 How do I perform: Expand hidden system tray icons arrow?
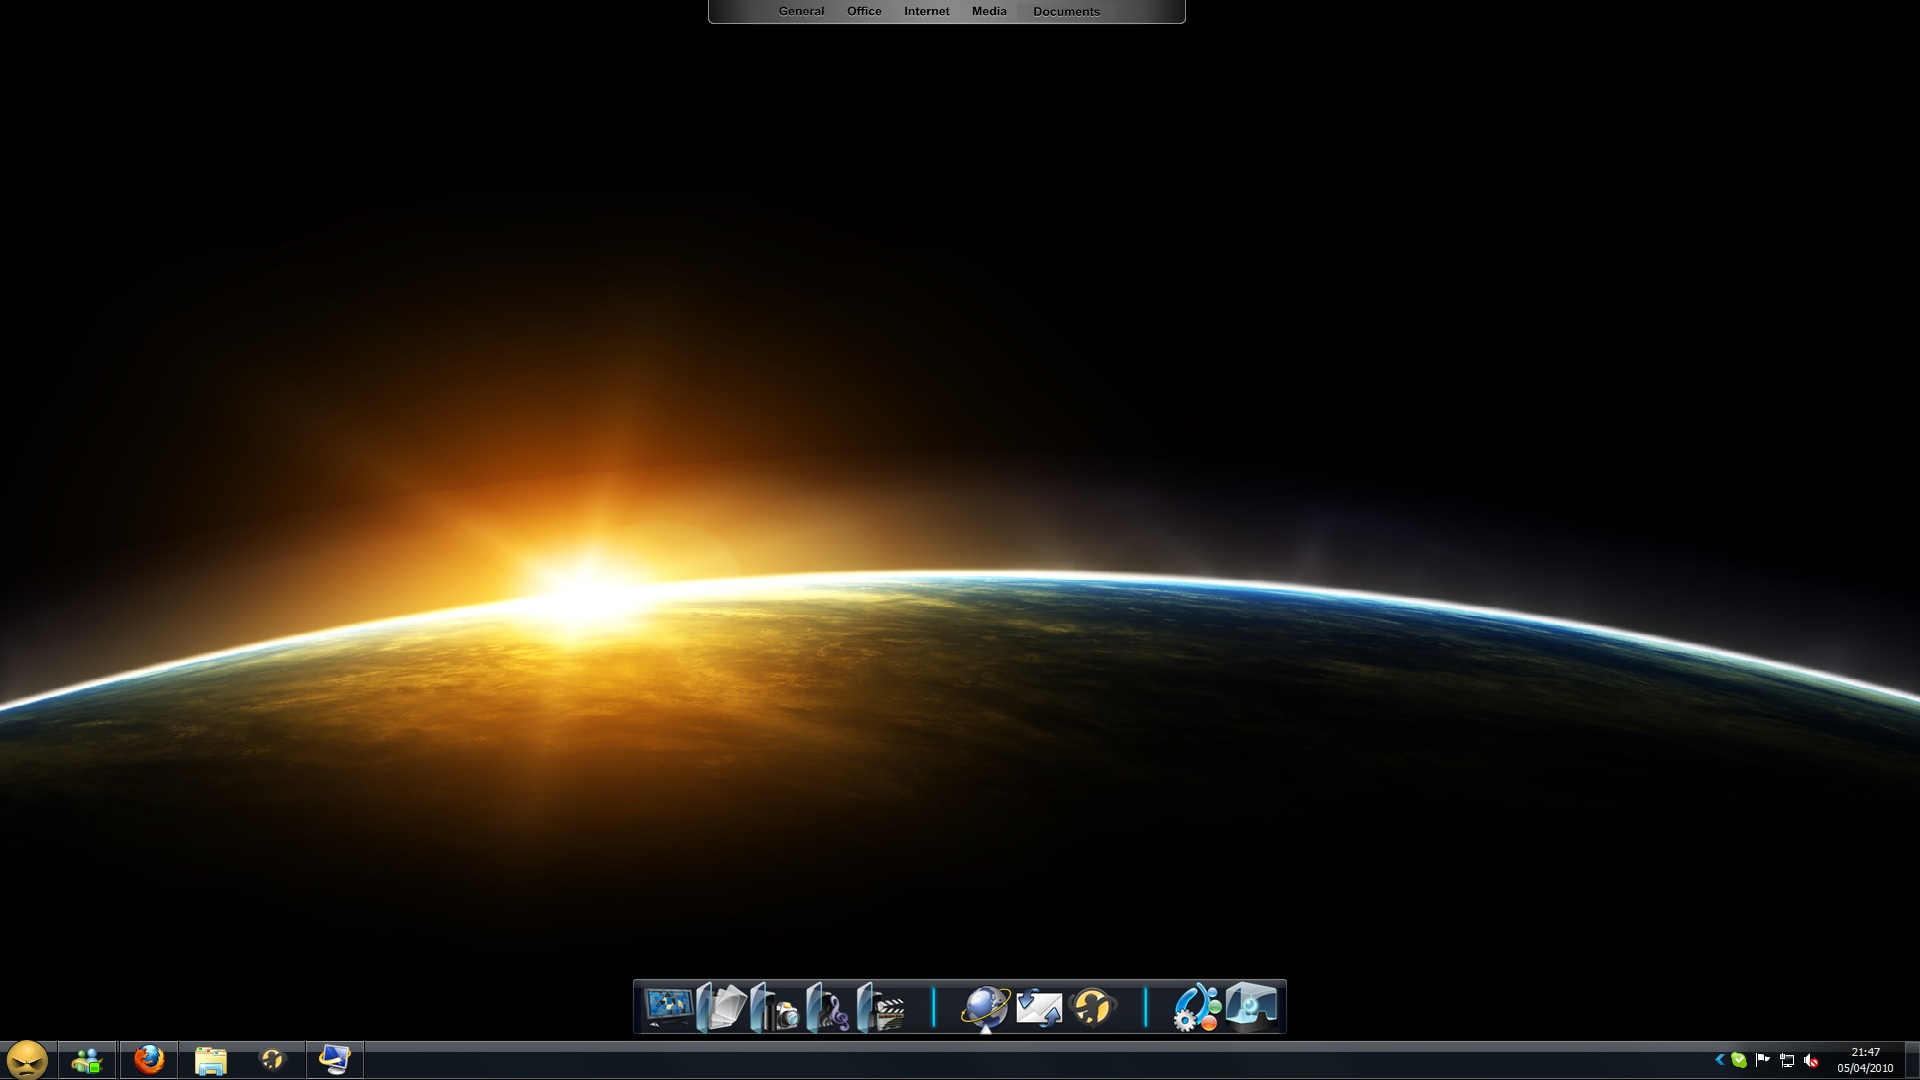click(1719, 1060)
